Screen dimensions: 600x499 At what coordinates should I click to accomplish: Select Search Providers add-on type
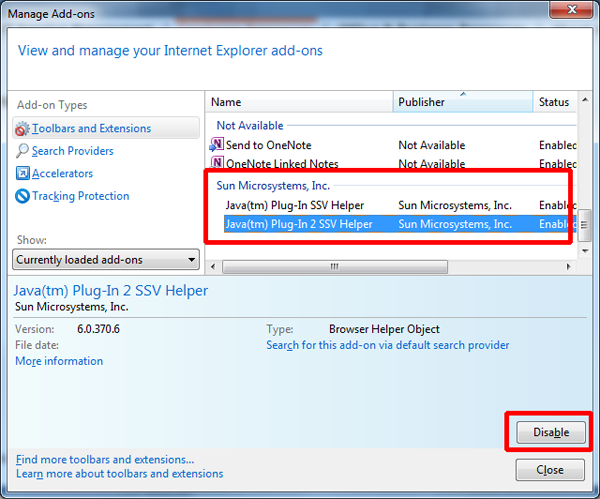73,151
